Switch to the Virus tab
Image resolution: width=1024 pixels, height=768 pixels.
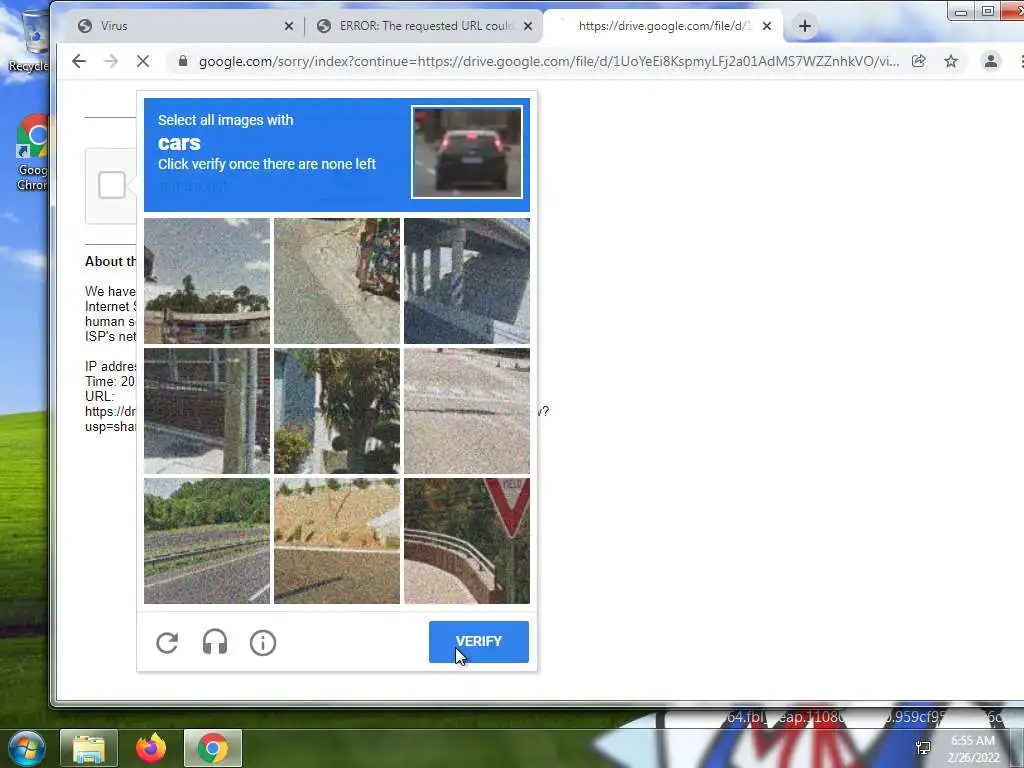point(184,26)
